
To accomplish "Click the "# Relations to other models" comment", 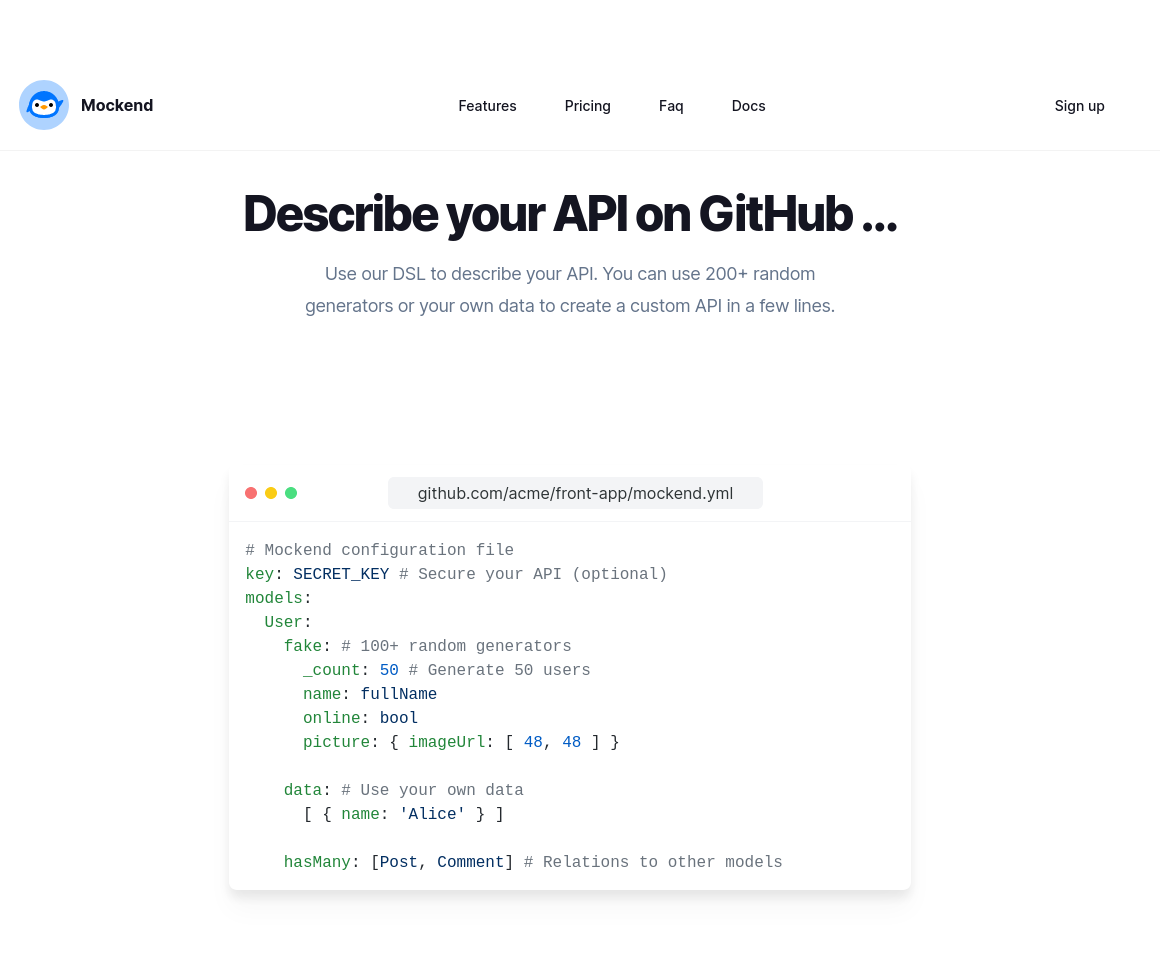I will pos(653,862).
